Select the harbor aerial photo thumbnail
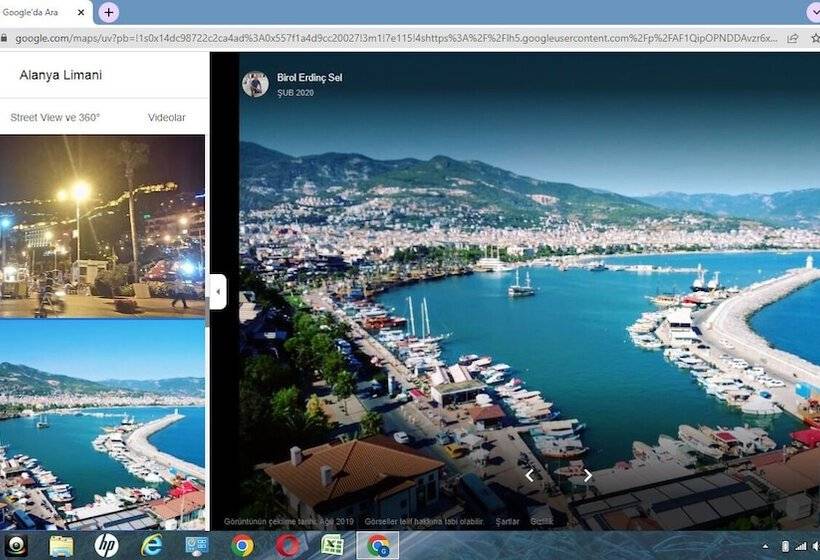Viewport: 820px width, 560px height. (102, 424)
